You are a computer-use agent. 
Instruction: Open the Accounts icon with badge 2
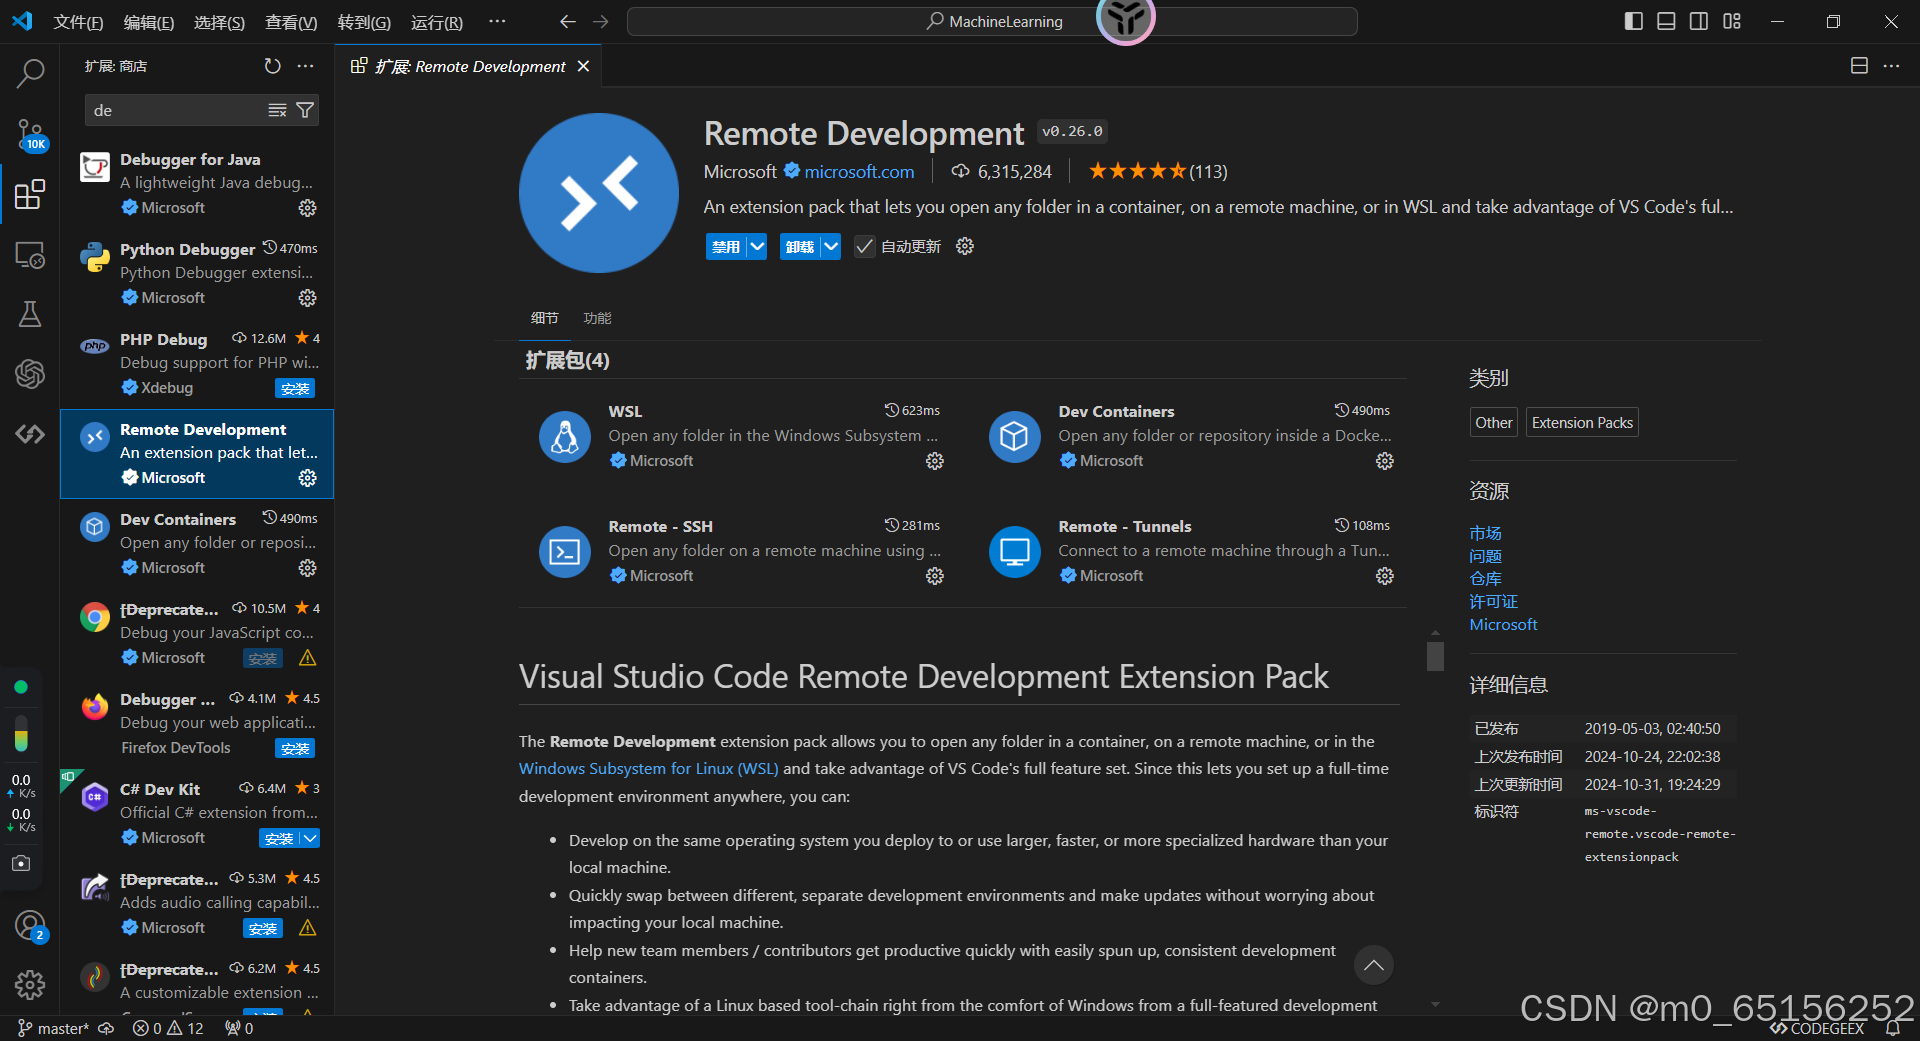point(30,926)
